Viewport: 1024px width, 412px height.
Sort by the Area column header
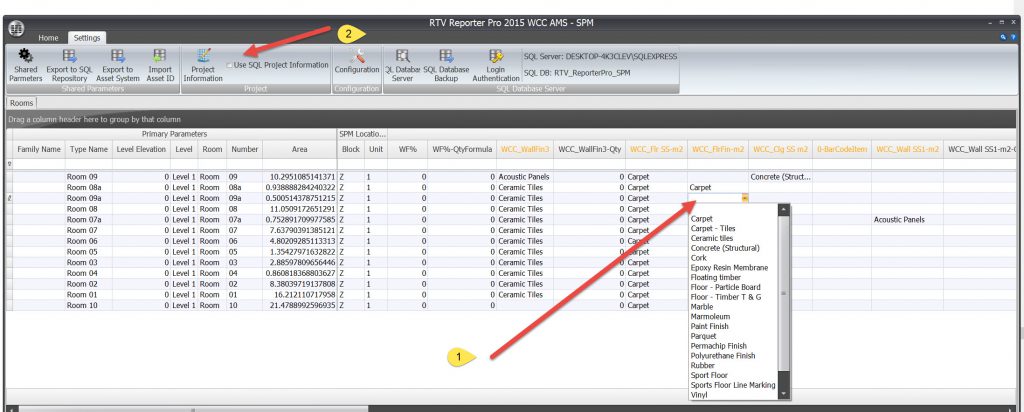(x=299, y=149)
